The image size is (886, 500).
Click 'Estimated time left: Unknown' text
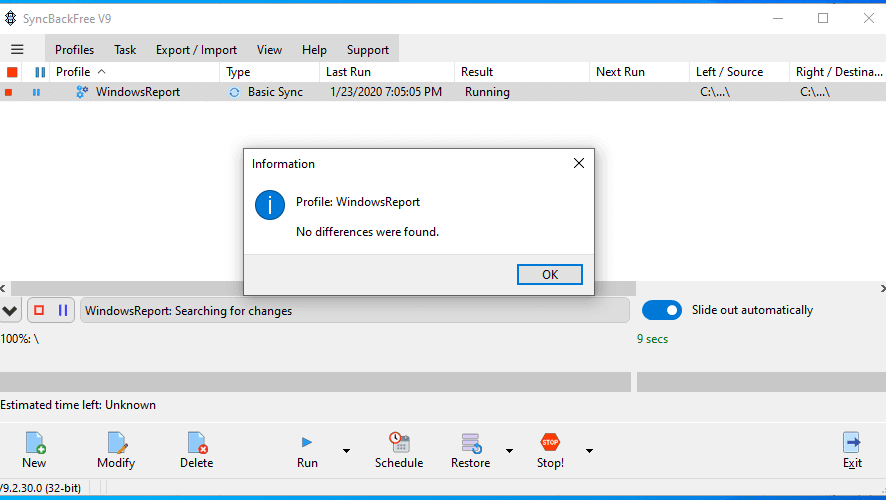pos(78,405)
